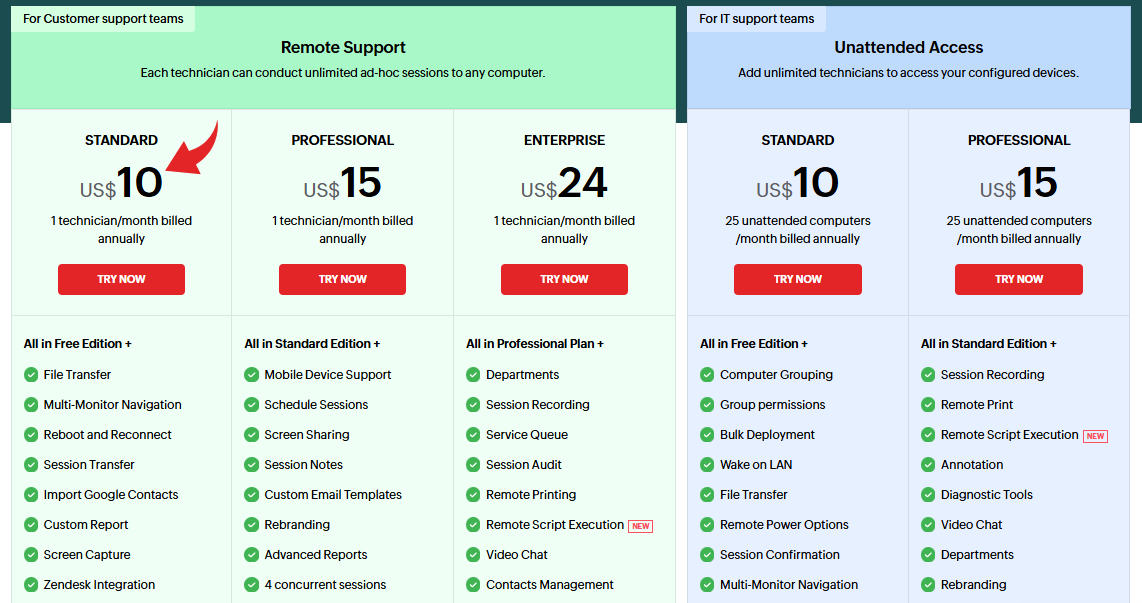This screenshot has width=1142, height=603.
Task: Click the check icon beside Mobile Device Support
Action: pyautogui.click(x=251, y=375)
